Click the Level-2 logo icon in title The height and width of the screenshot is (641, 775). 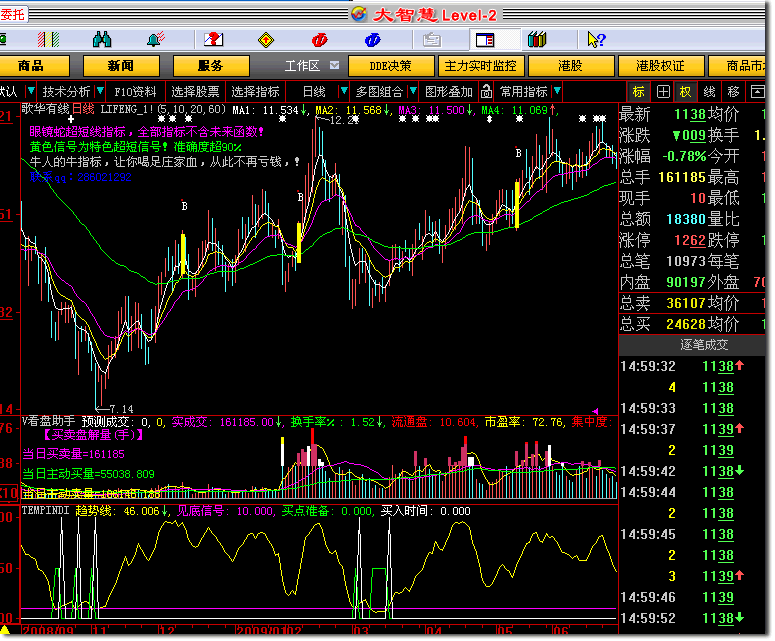point(359,14)
